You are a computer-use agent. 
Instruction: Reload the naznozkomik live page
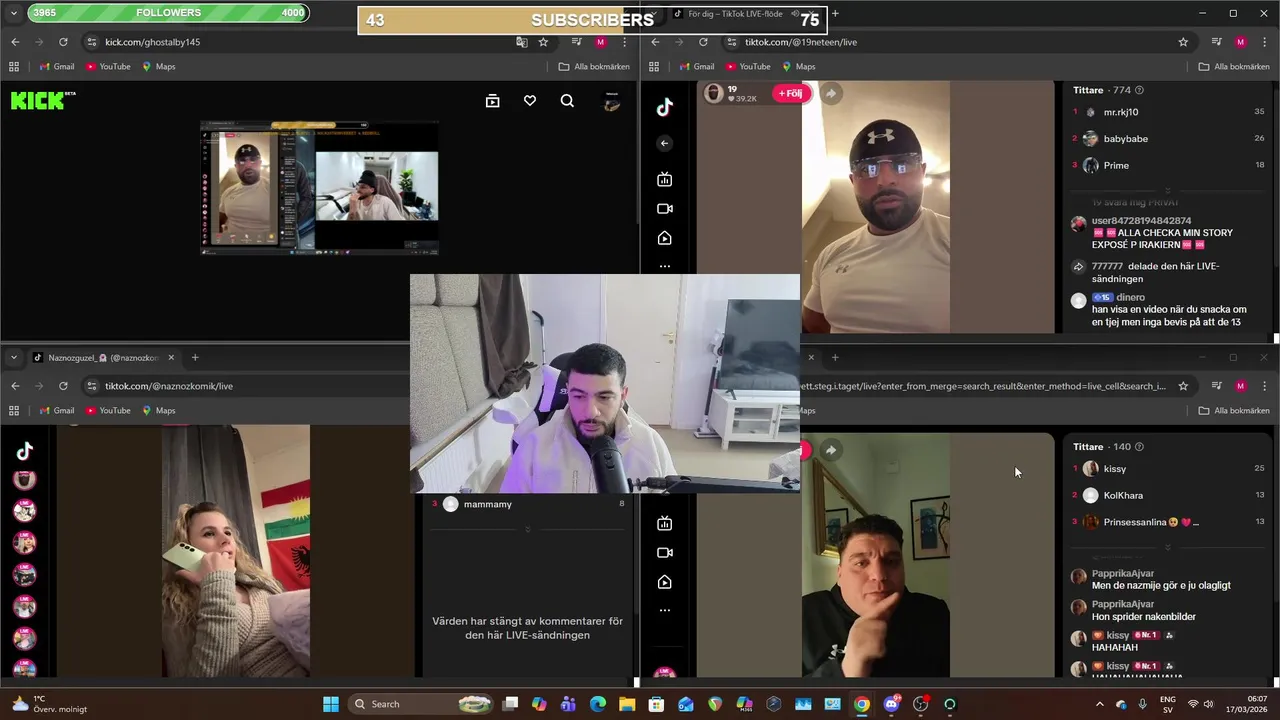pyautogui.click(x=63, y=386)
